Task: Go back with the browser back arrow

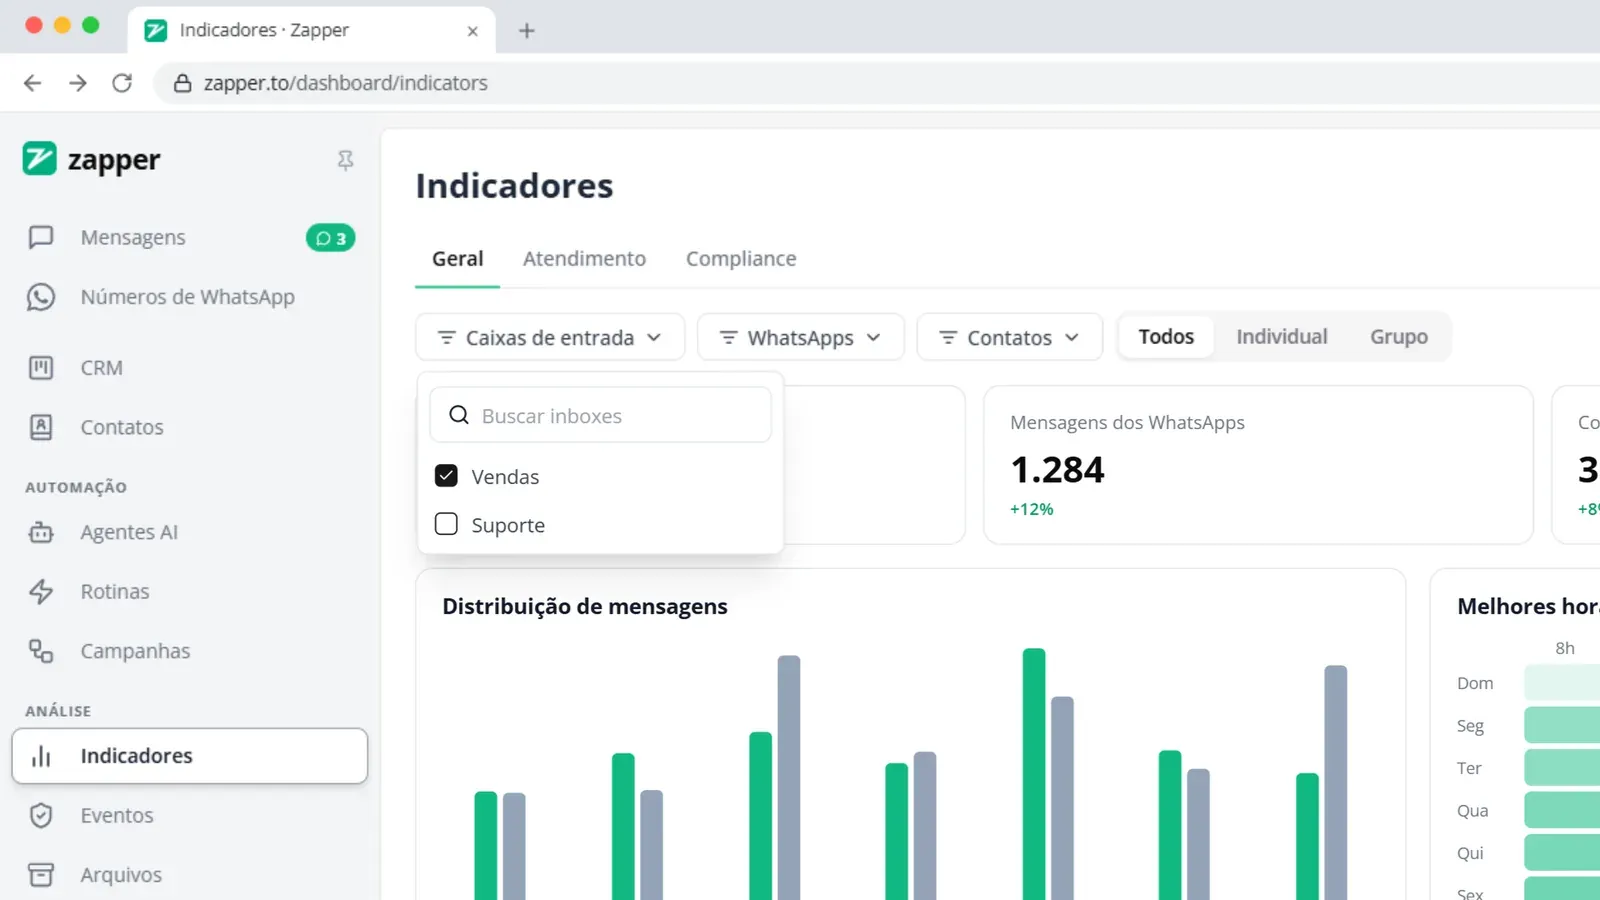Action: pos(33,83)
